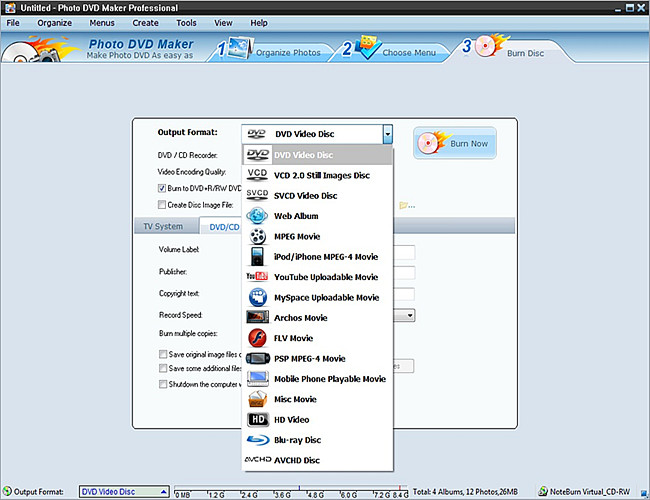Screen dimensions: 650x500
Task: Tick Save original image files checkbox
Action: tap(163, 354)
